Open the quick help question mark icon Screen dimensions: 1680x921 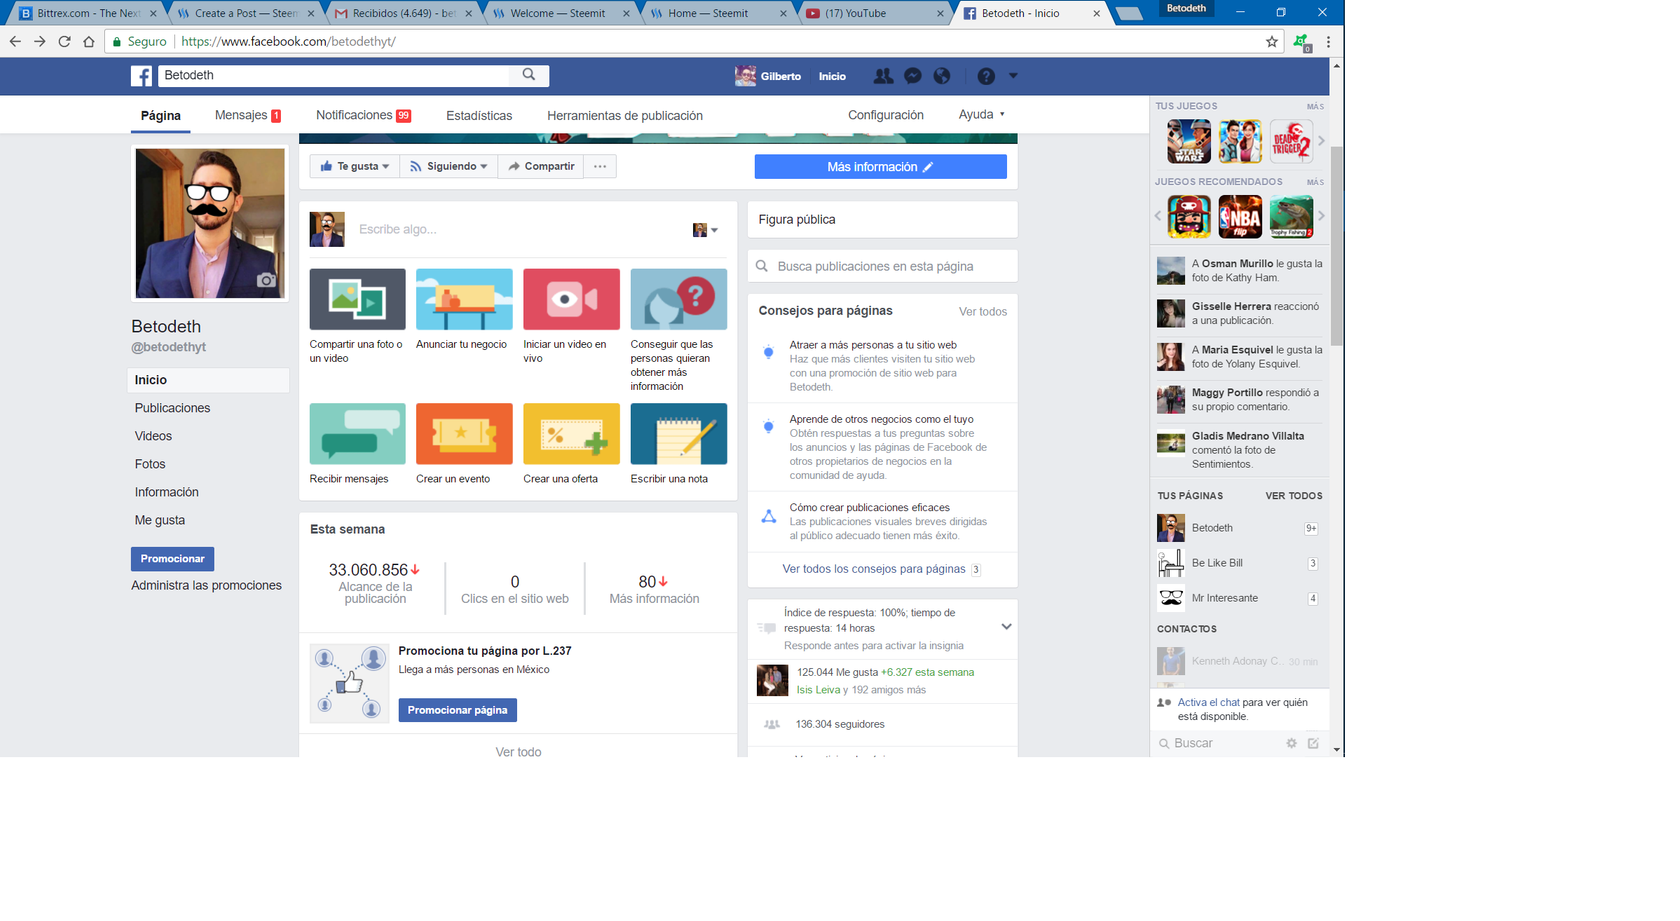point(986,76)
